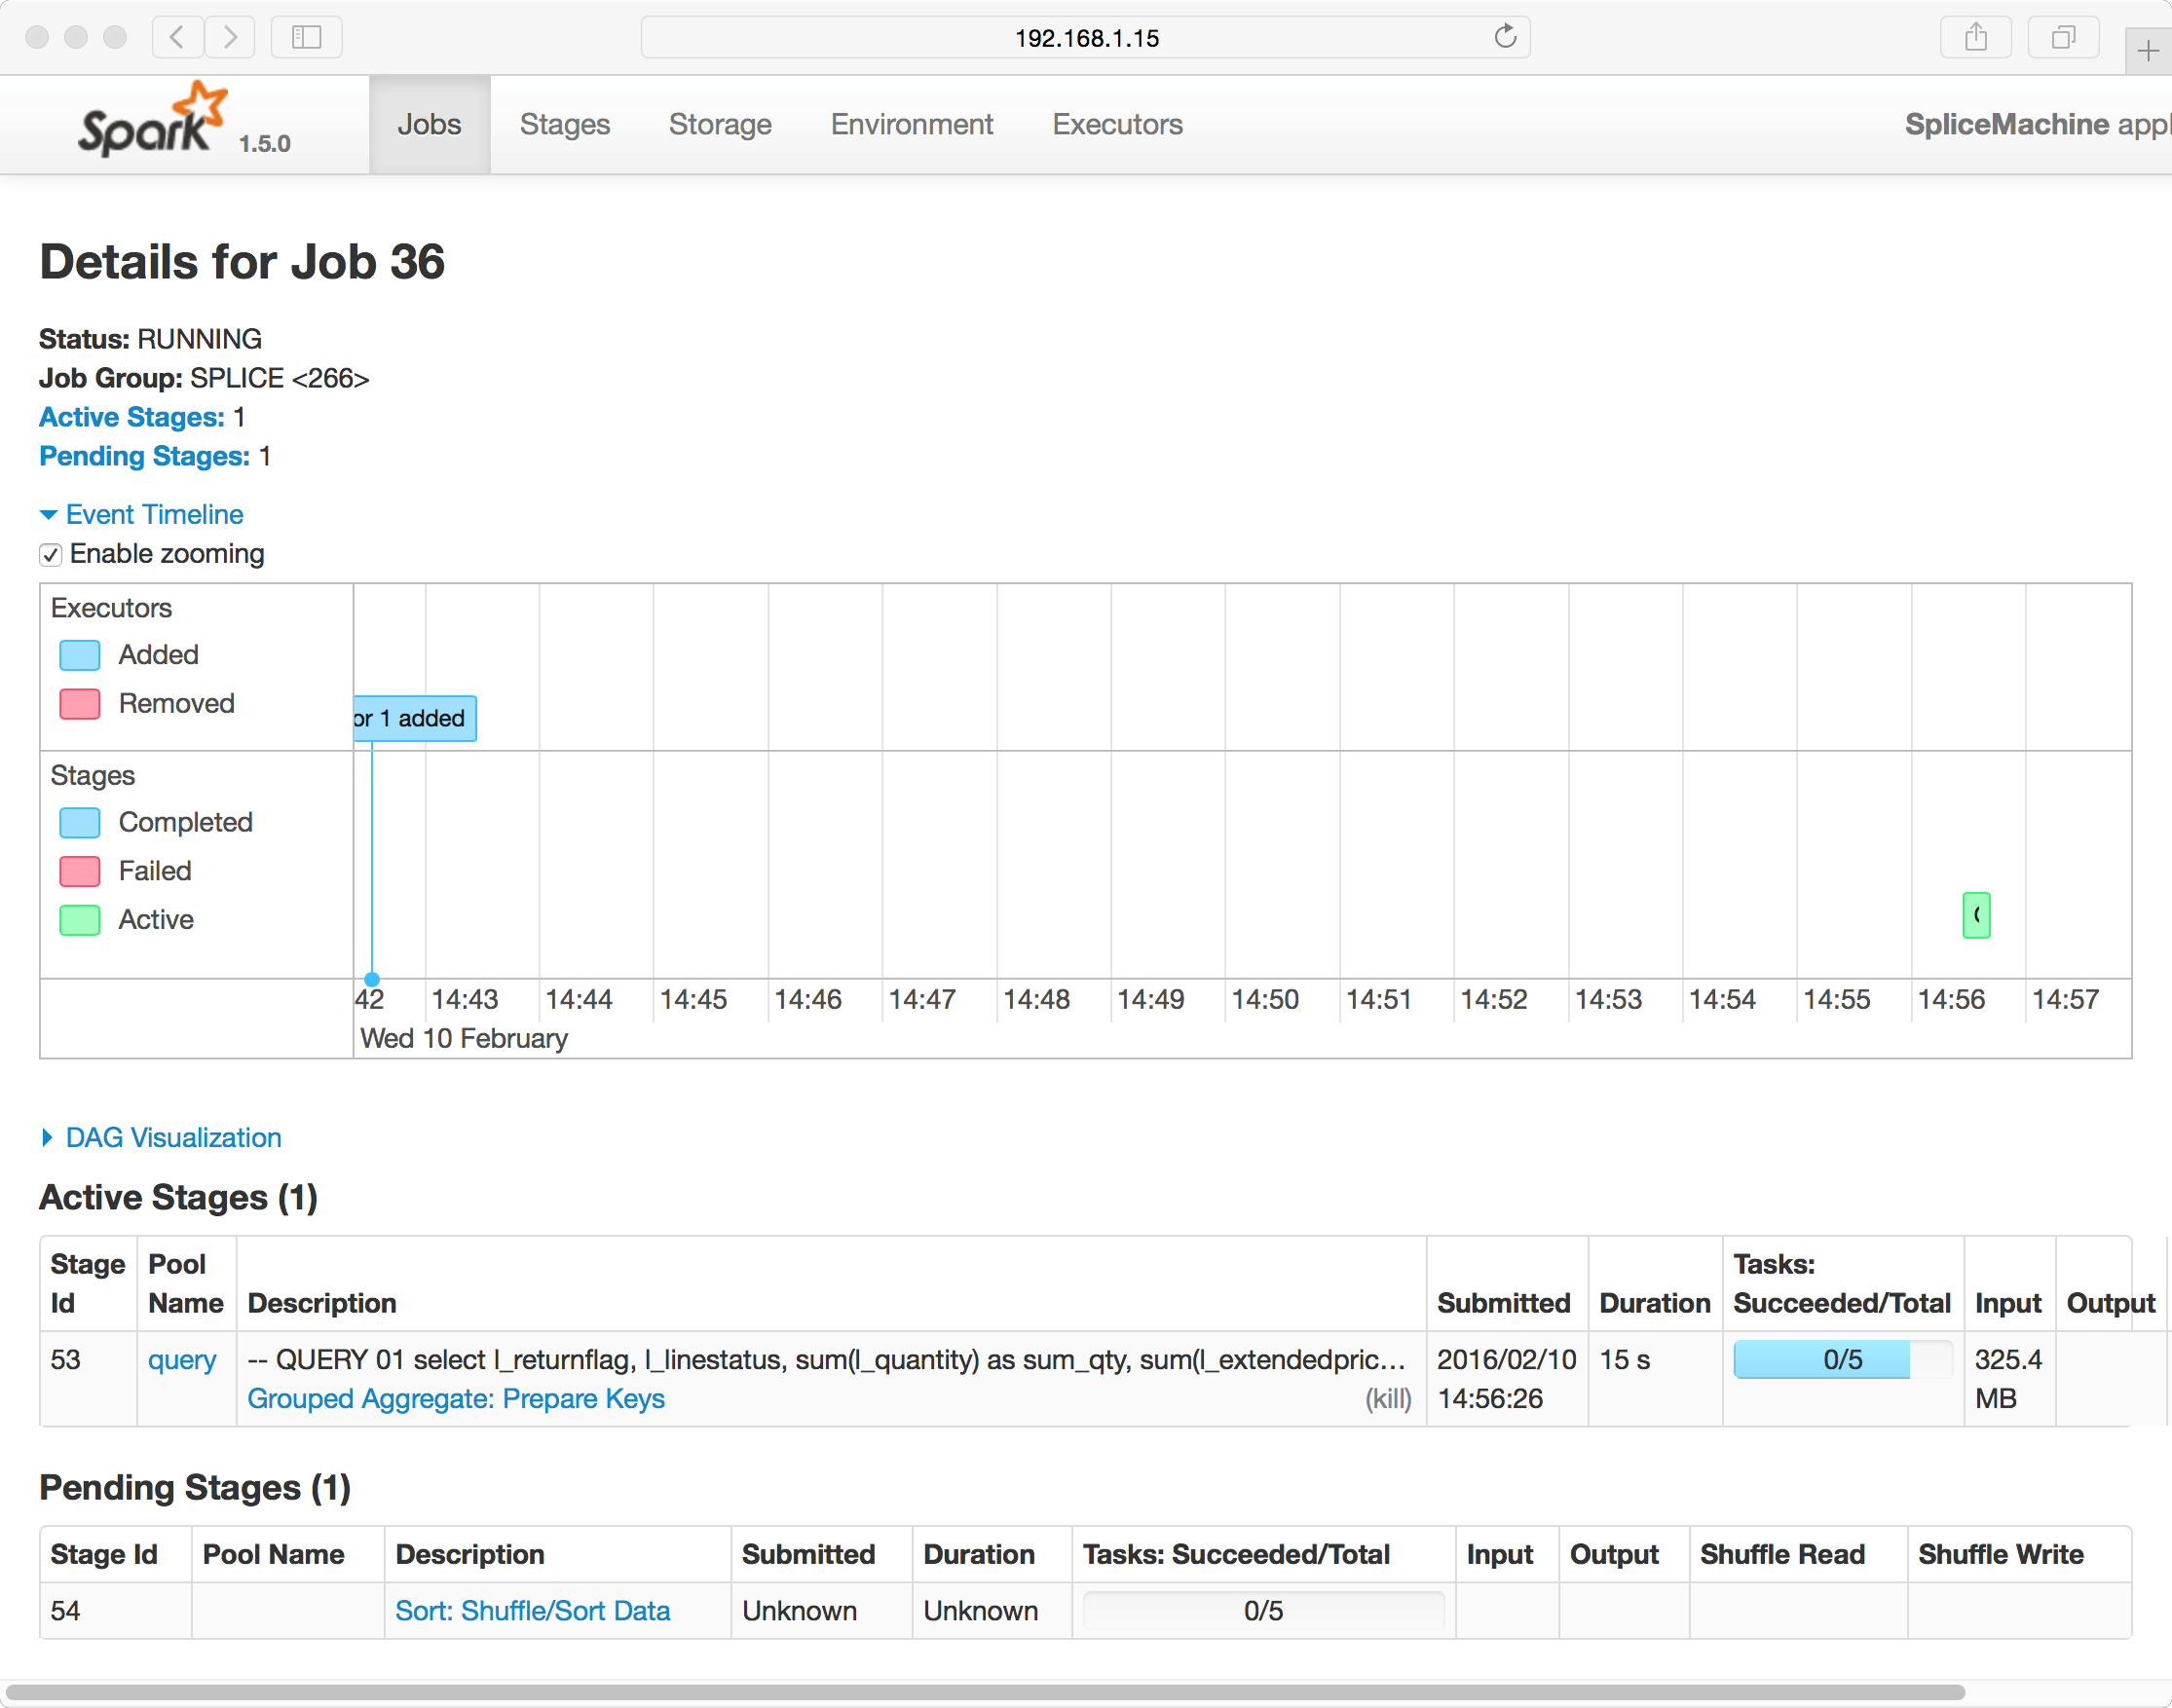Viewport: 2172px width, 1708px height.
Task: Click the '325.4 MB' input cell
Action: [2009, 1379]
